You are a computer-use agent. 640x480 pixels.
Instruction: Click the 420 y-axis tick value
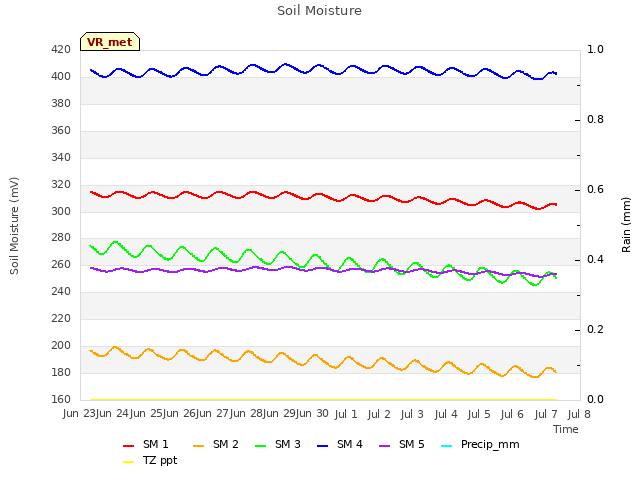(61, 50)
